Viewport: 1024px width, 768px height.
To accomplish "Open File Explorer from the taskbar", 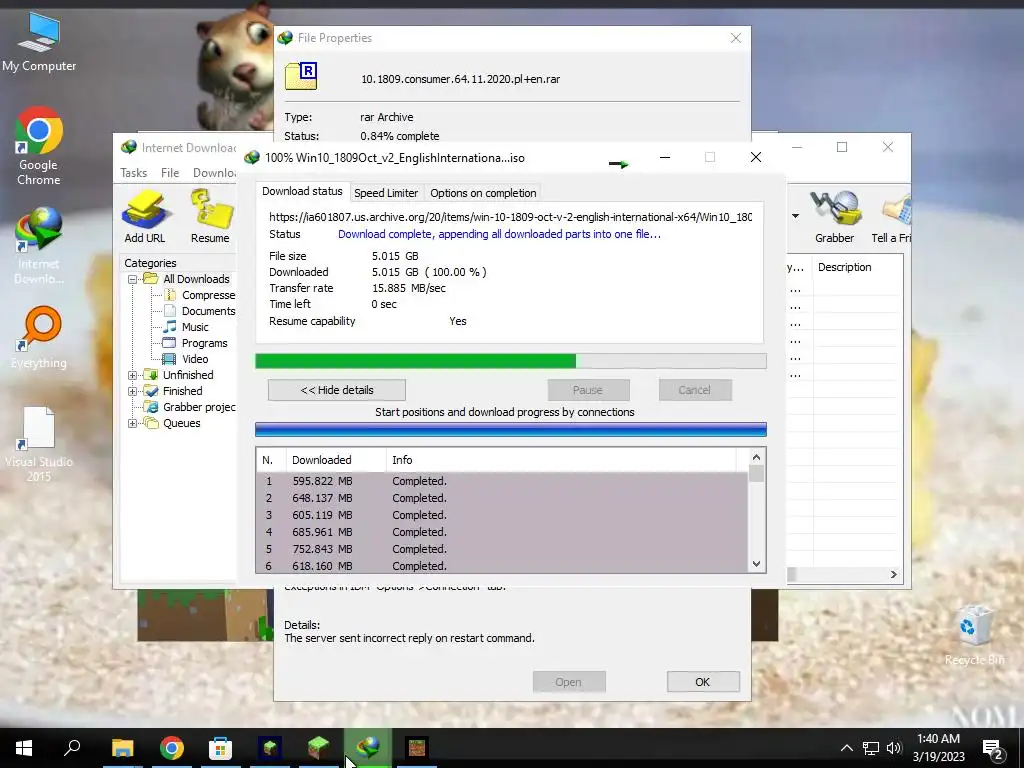I will [x=122, y=748].
